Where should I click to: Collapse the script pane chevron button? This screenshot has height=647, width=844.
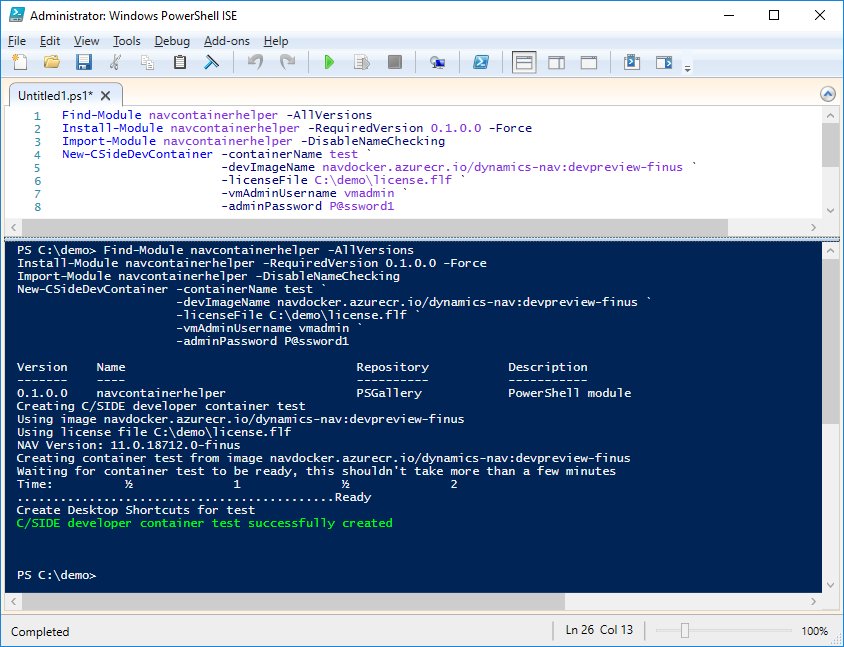click(828, 94)
